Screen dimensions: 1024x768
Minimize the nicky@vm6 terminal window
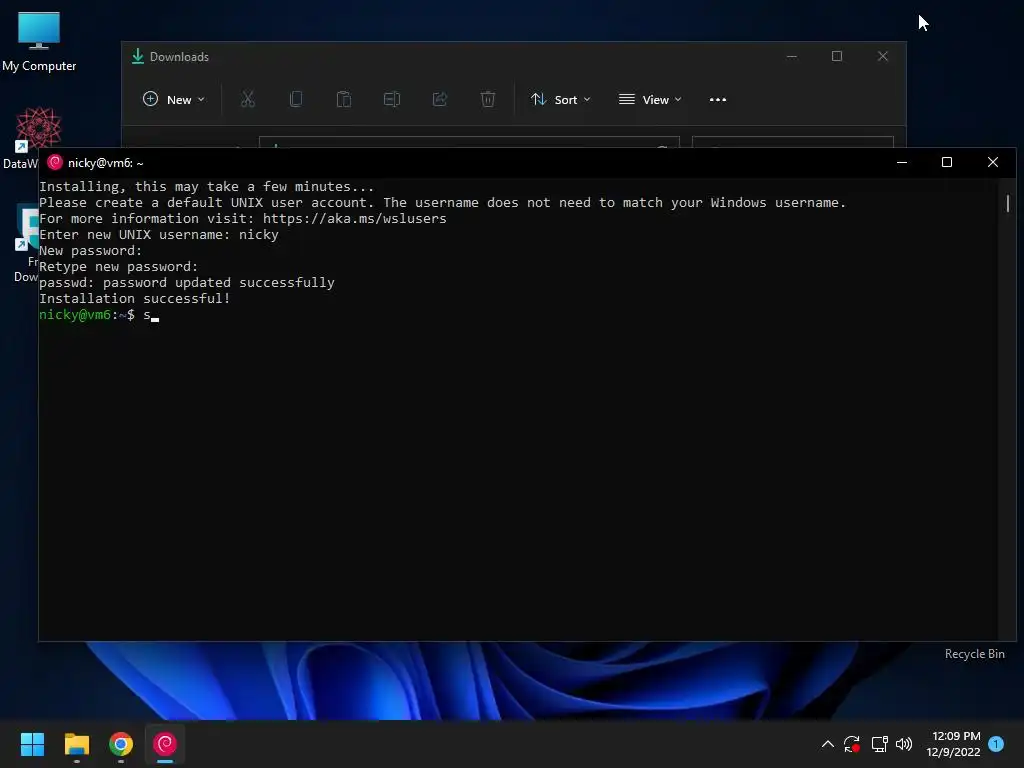[x=902, y=163]
